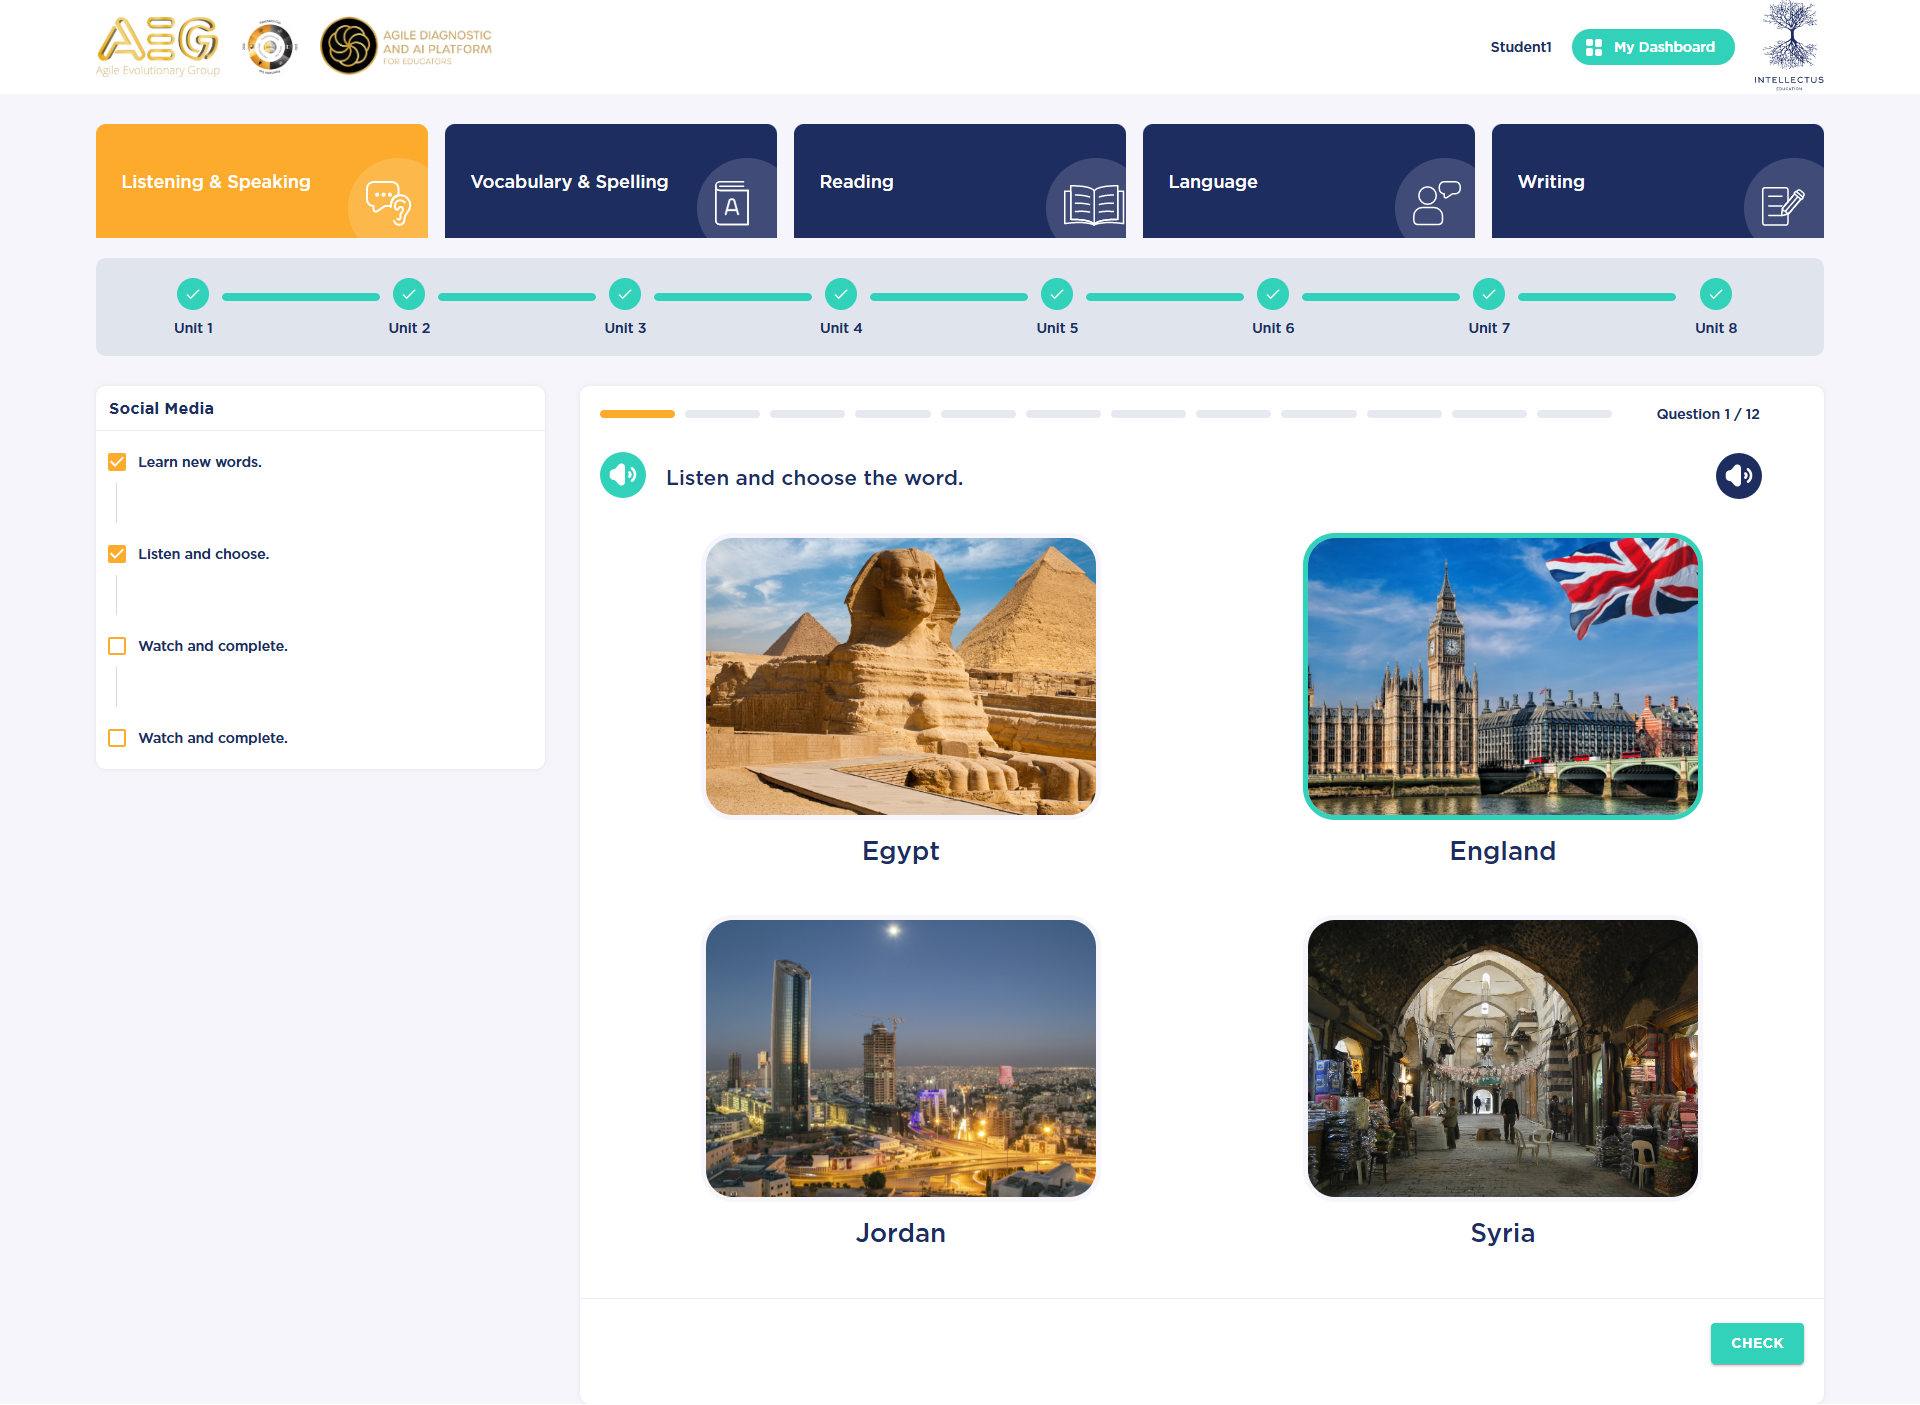Open the Listen and choose activity

(204, 554)
